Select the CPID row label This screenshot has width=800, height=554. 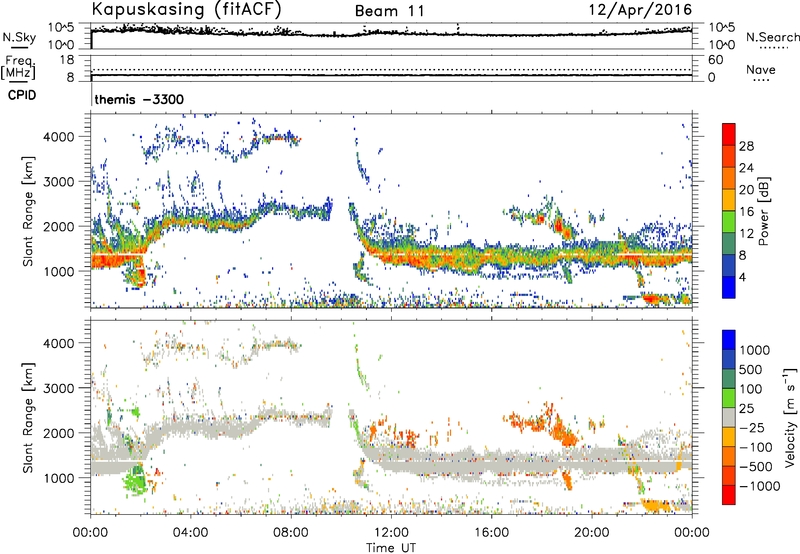click(22, 95)
